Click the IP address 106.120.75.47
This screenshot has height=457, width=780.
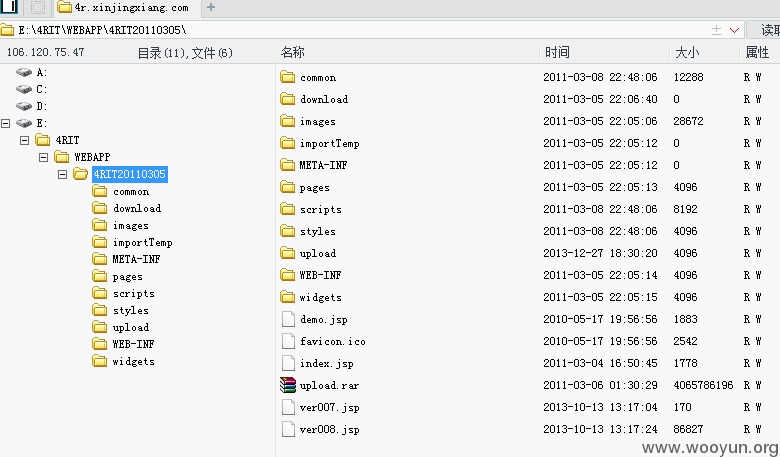(x=45, y=52)
